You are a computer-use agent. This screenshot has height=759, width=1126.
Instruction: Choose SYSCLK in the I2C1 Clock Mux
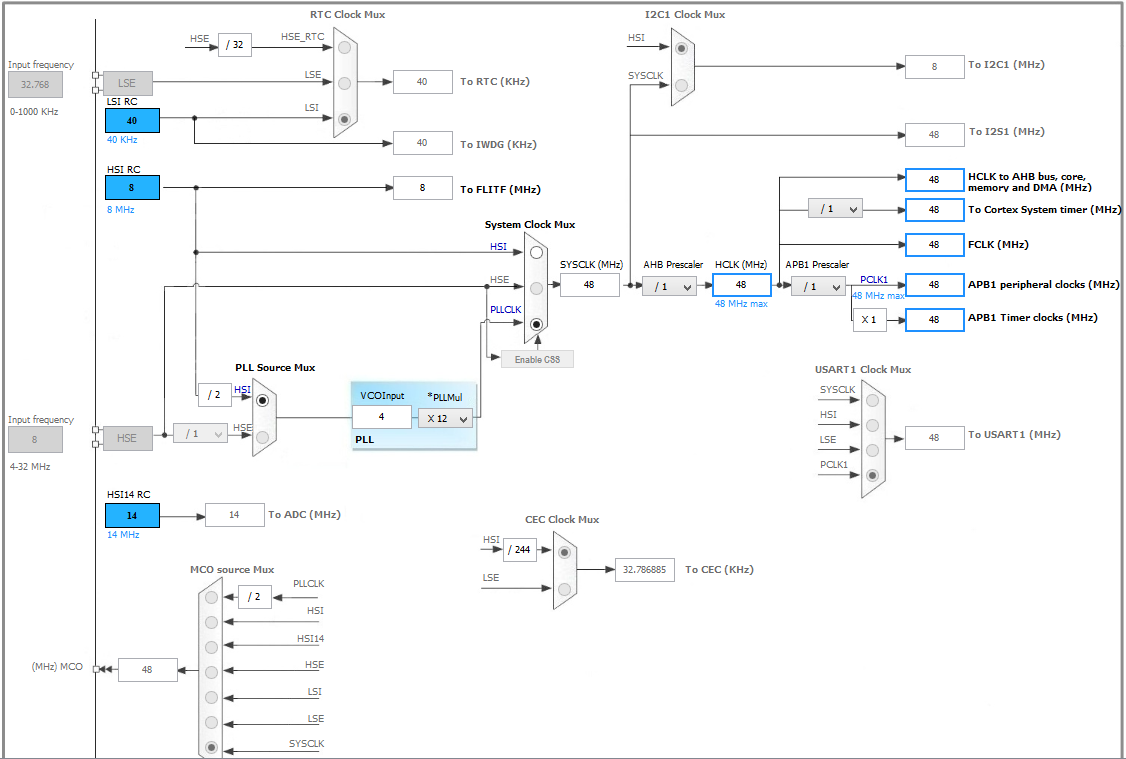click(x=681, y=85)
